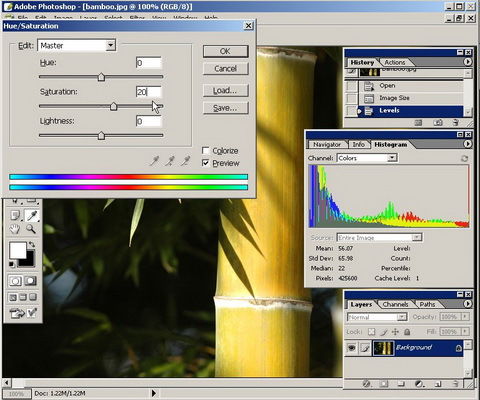Open the Channel Colors dropdown
Viewport: 480px width, 400px height.
point(367,158)
